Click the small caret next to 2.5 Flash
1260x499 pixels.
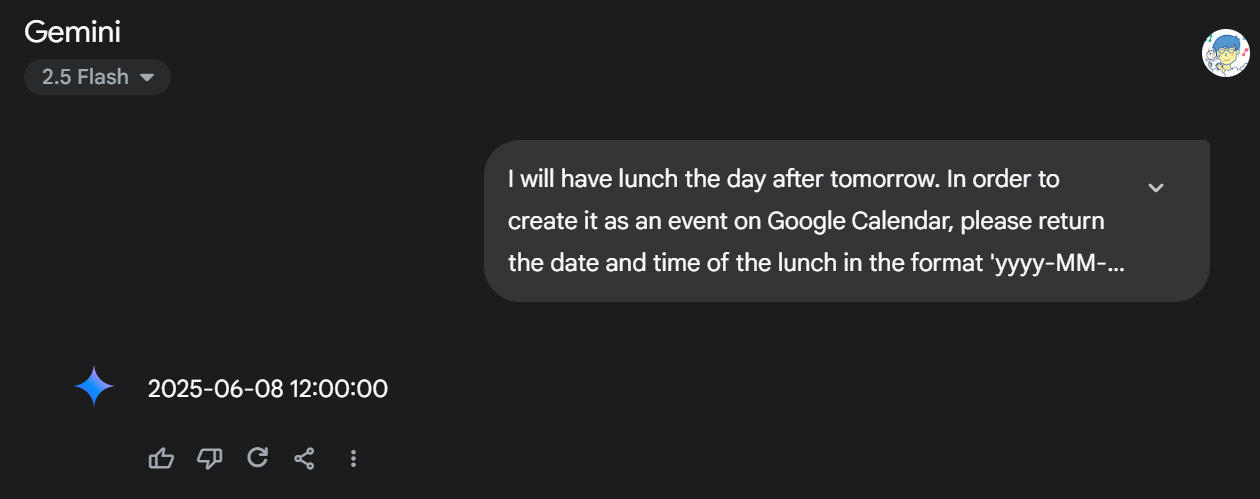[147, 77]
